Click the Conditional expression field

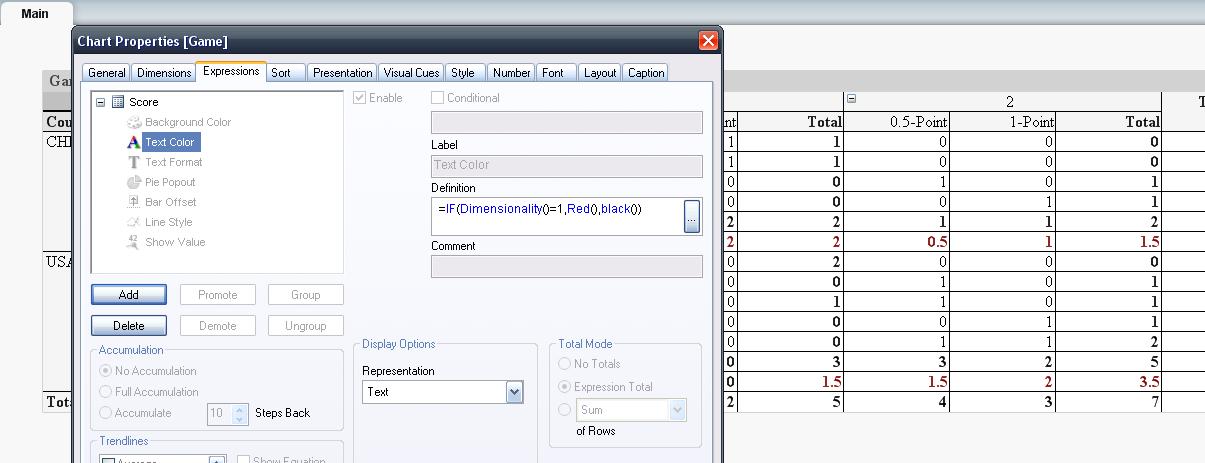[x=567, y=122]
